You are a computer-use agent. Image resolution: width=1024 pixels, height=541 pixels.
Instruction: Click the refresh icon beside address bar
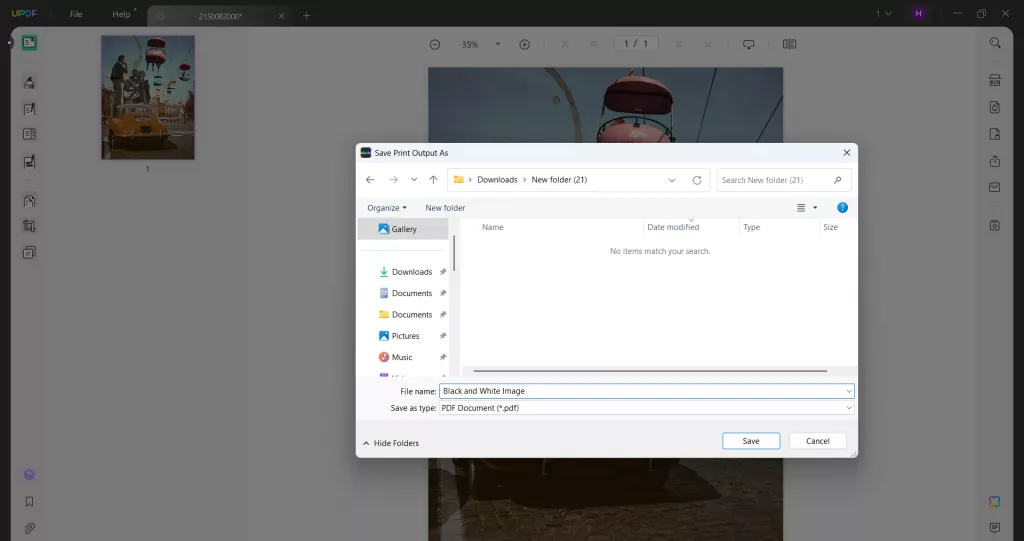[697, 180]
